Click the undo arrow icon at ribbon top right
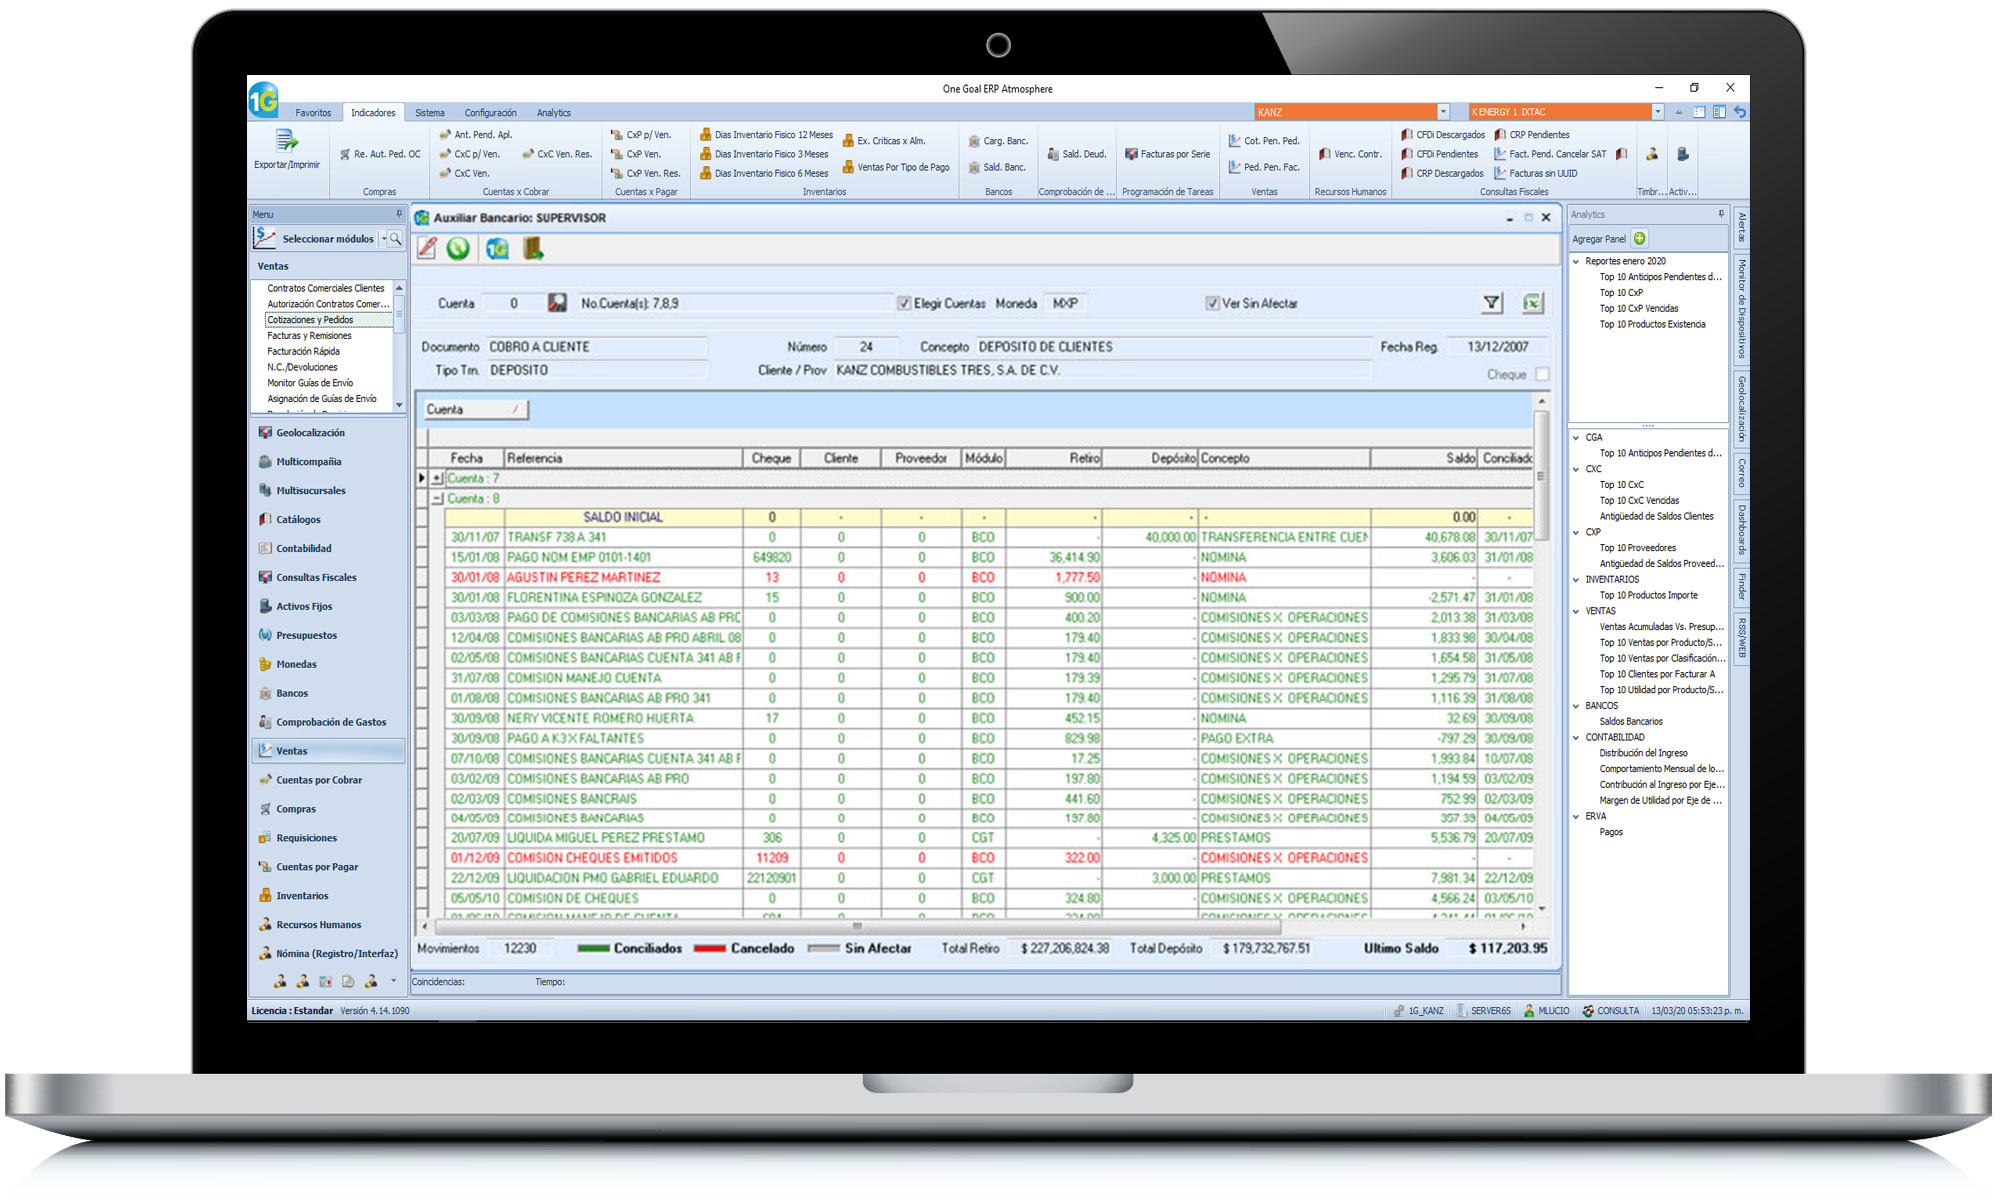 coord(1740,112)
